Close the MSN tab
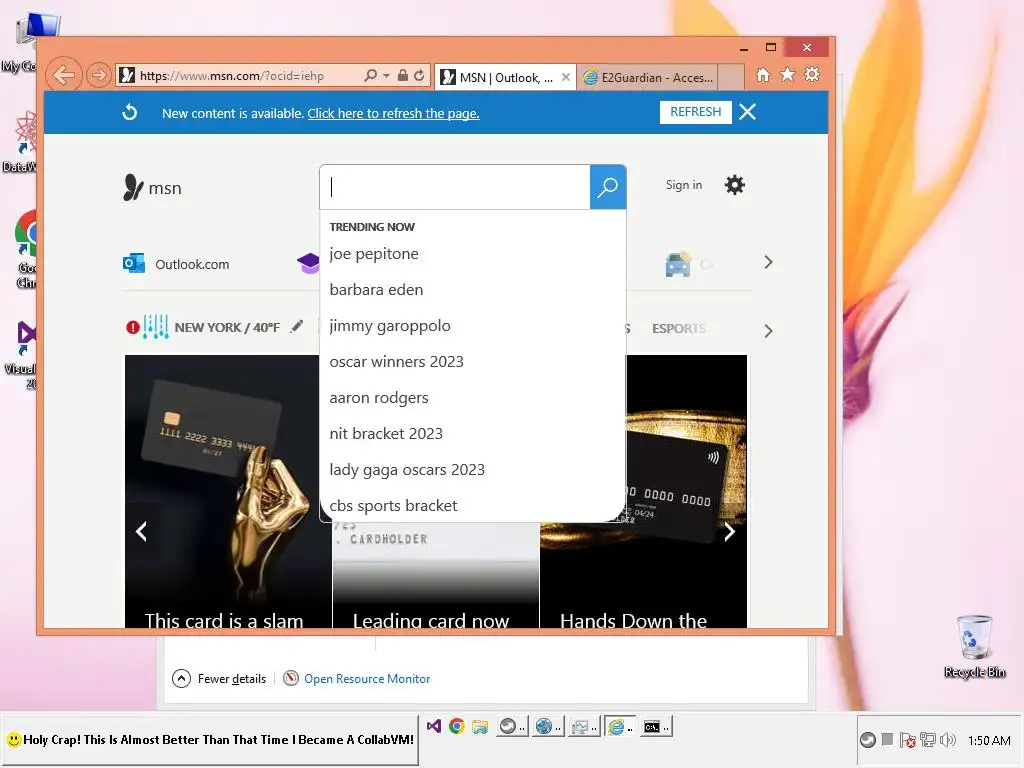 point(566,77)
